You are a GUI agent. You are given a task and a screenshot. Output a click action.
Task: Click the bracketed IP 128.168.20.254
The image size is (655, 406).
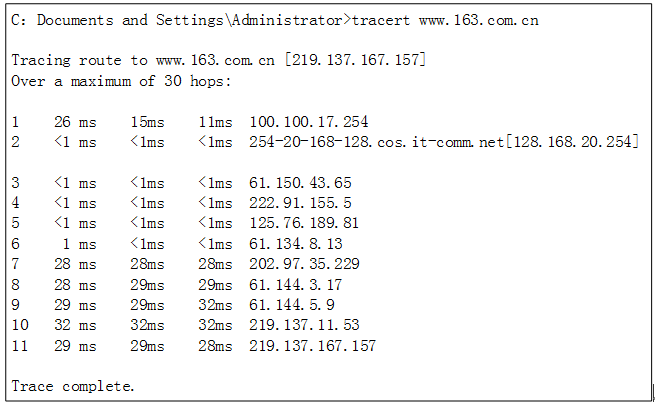(572, 142)
